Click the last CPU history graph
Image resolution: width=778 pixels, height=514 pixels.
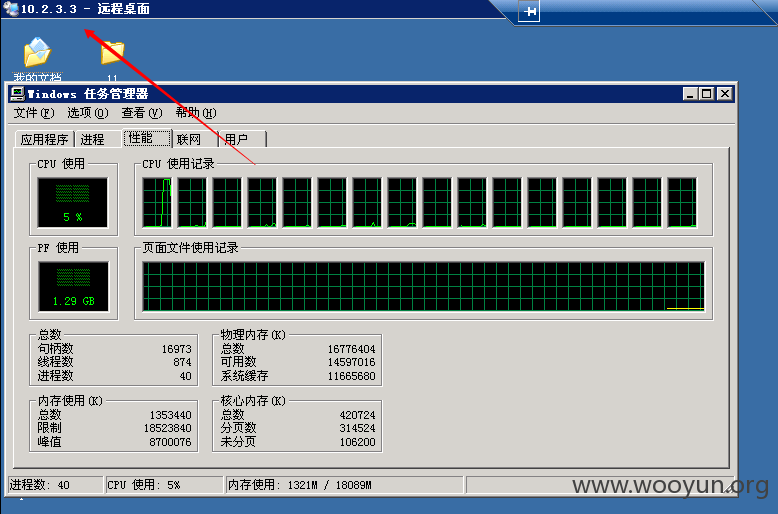point(682,203)
